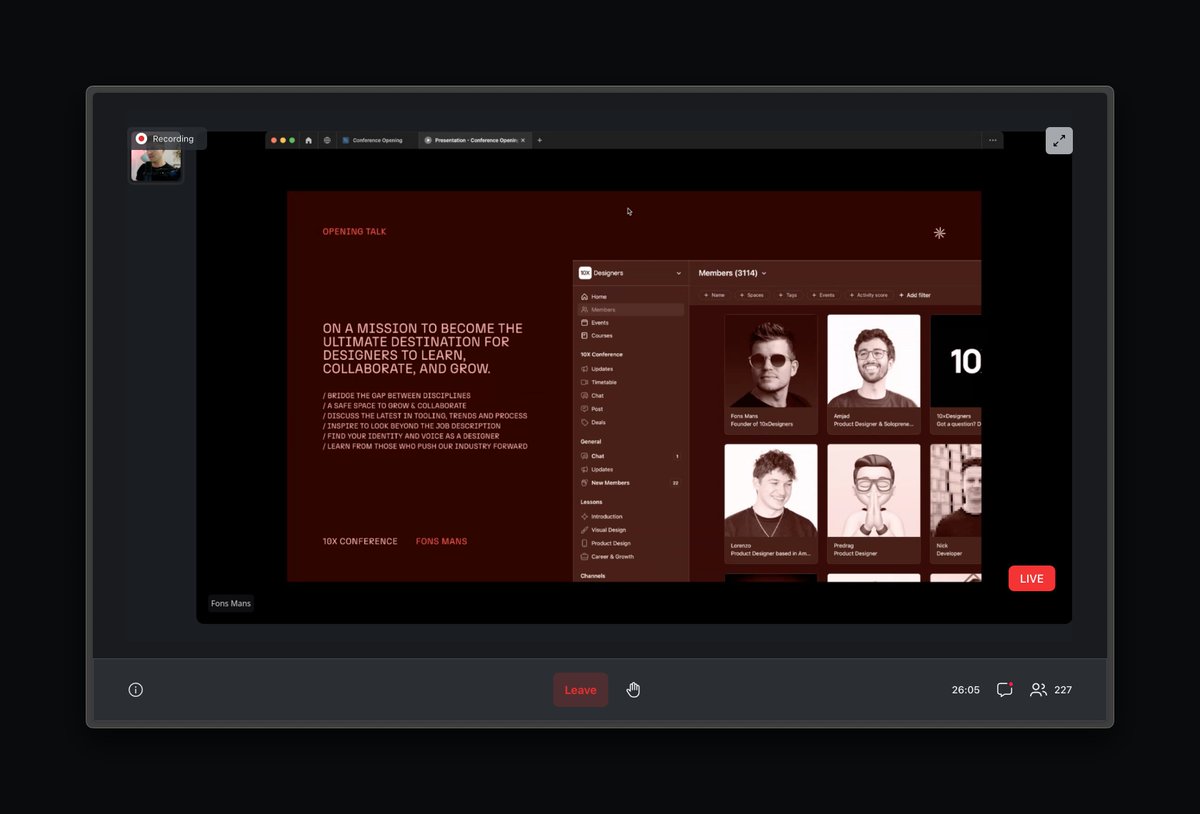Click the Fons Mans presenter name label
This screenshot has height=814, width=1200.
pos(230,604)
